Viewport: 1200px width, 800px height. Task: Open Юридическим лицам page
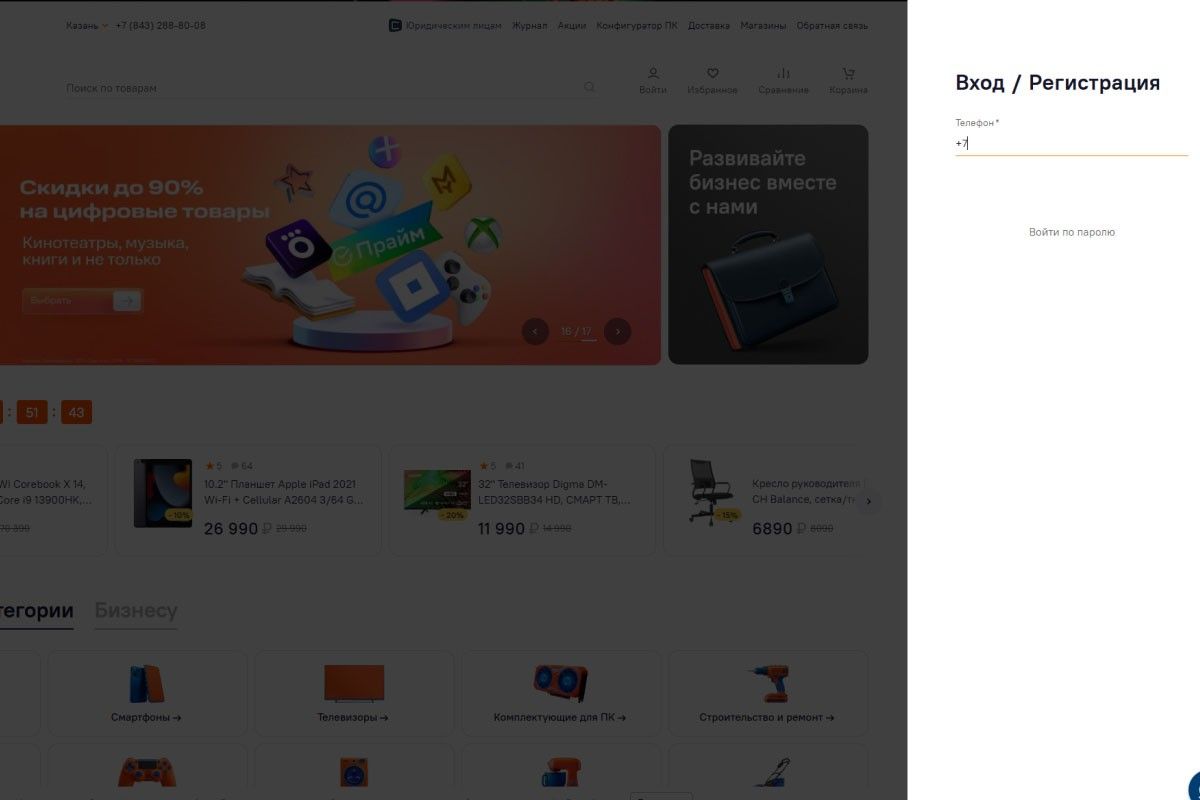pos(445,25)
